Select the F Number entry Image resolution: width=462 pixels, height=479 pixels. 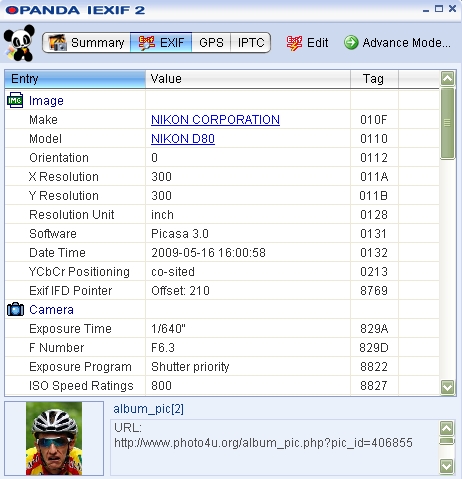click(x=57, y=348)
